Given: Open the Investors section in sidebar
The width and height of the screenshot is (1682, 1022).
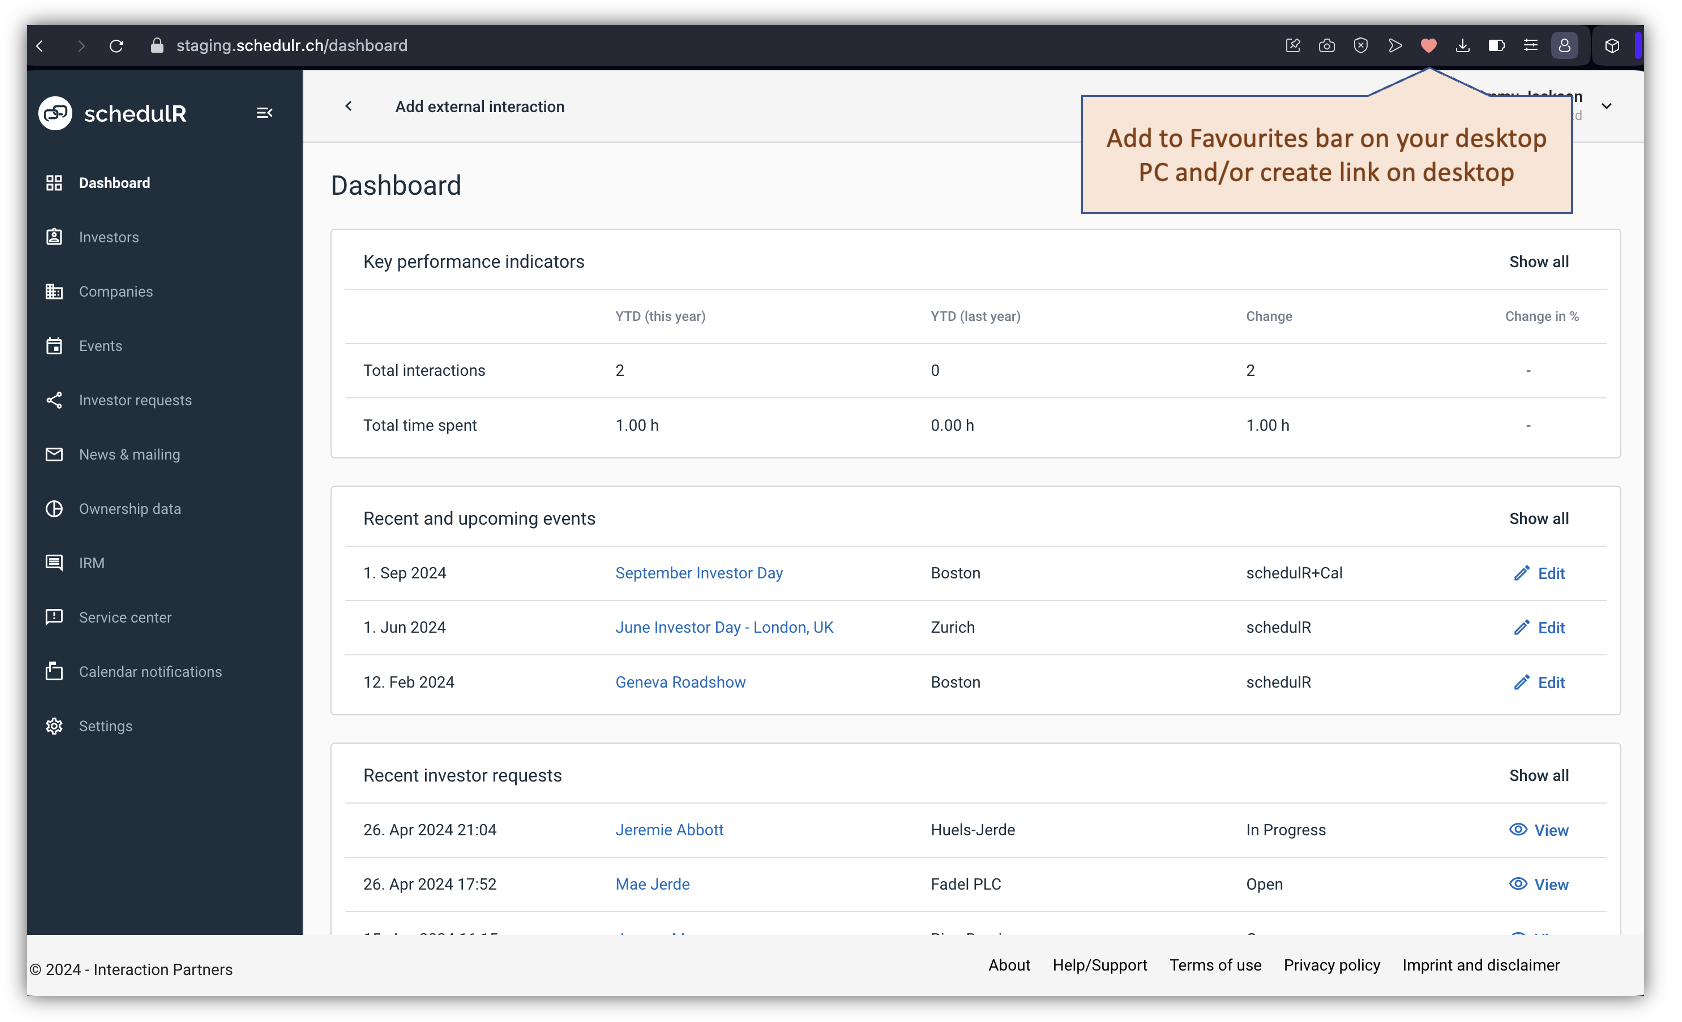Looking at the screenshot, I should 108,237.
